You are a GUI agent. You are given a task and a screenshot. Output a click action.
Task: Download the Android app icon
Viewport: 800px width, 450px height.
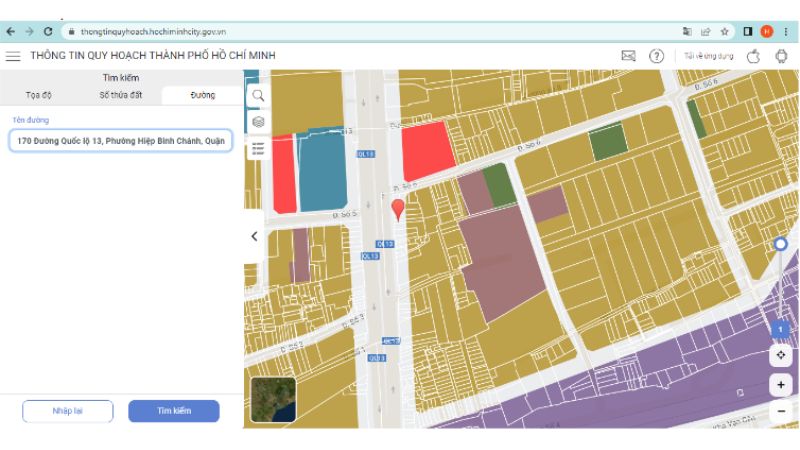[781, 56]
